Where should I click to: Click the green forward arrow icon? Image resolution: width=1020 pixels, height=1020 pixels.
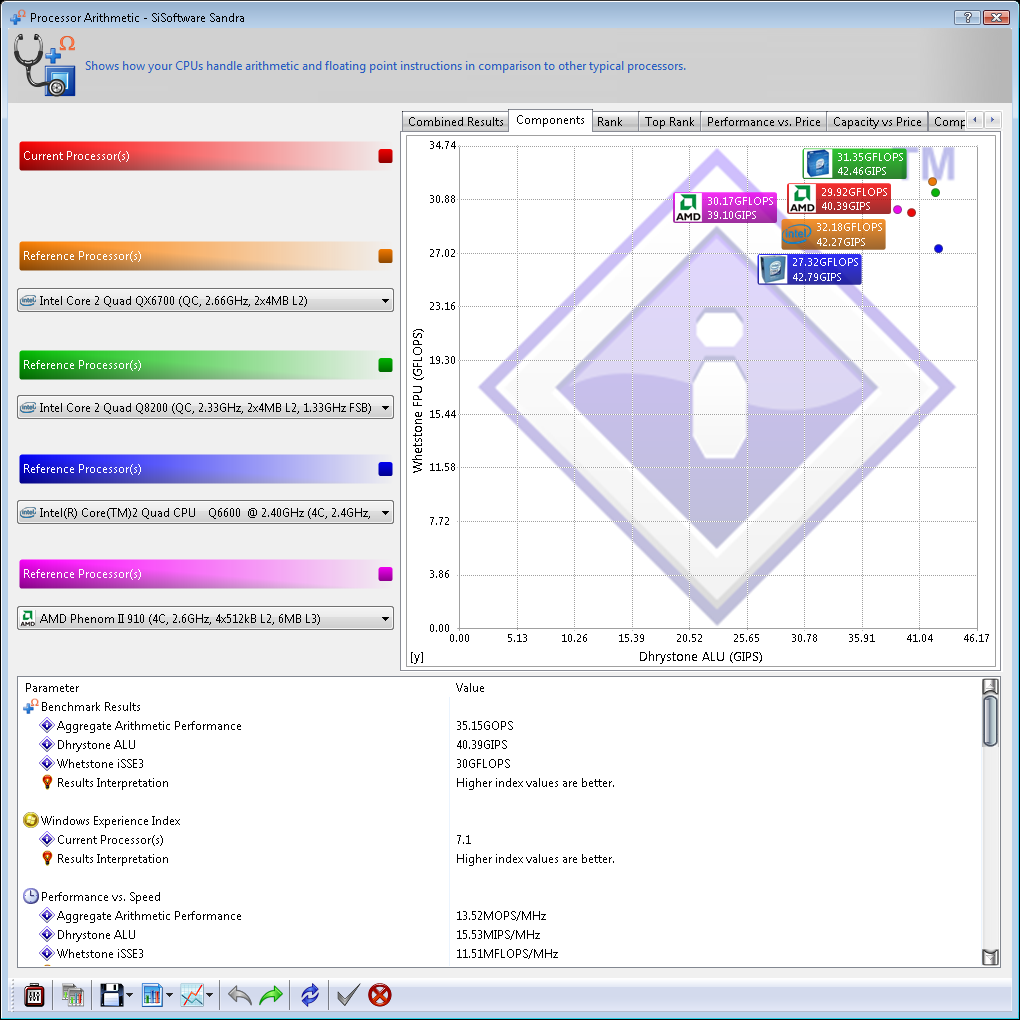click(271, 995)
